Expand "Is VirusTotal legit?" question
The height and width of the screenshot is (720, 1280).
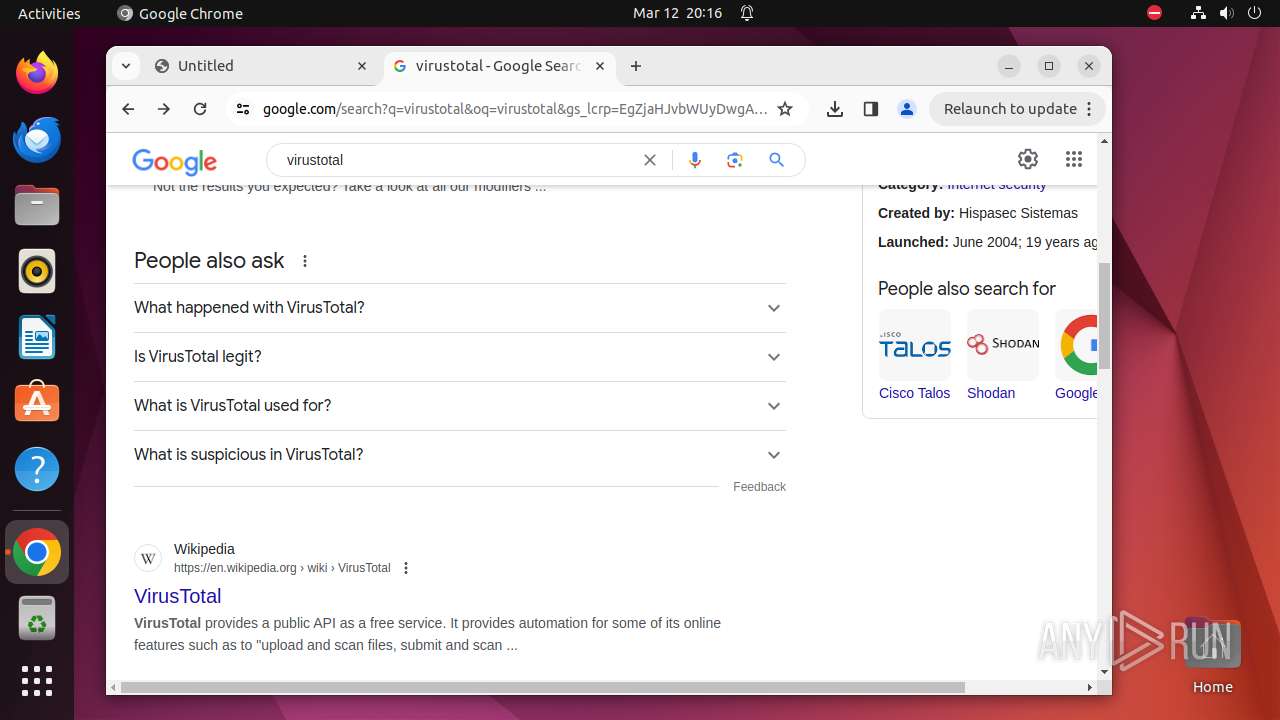(460, 357)
